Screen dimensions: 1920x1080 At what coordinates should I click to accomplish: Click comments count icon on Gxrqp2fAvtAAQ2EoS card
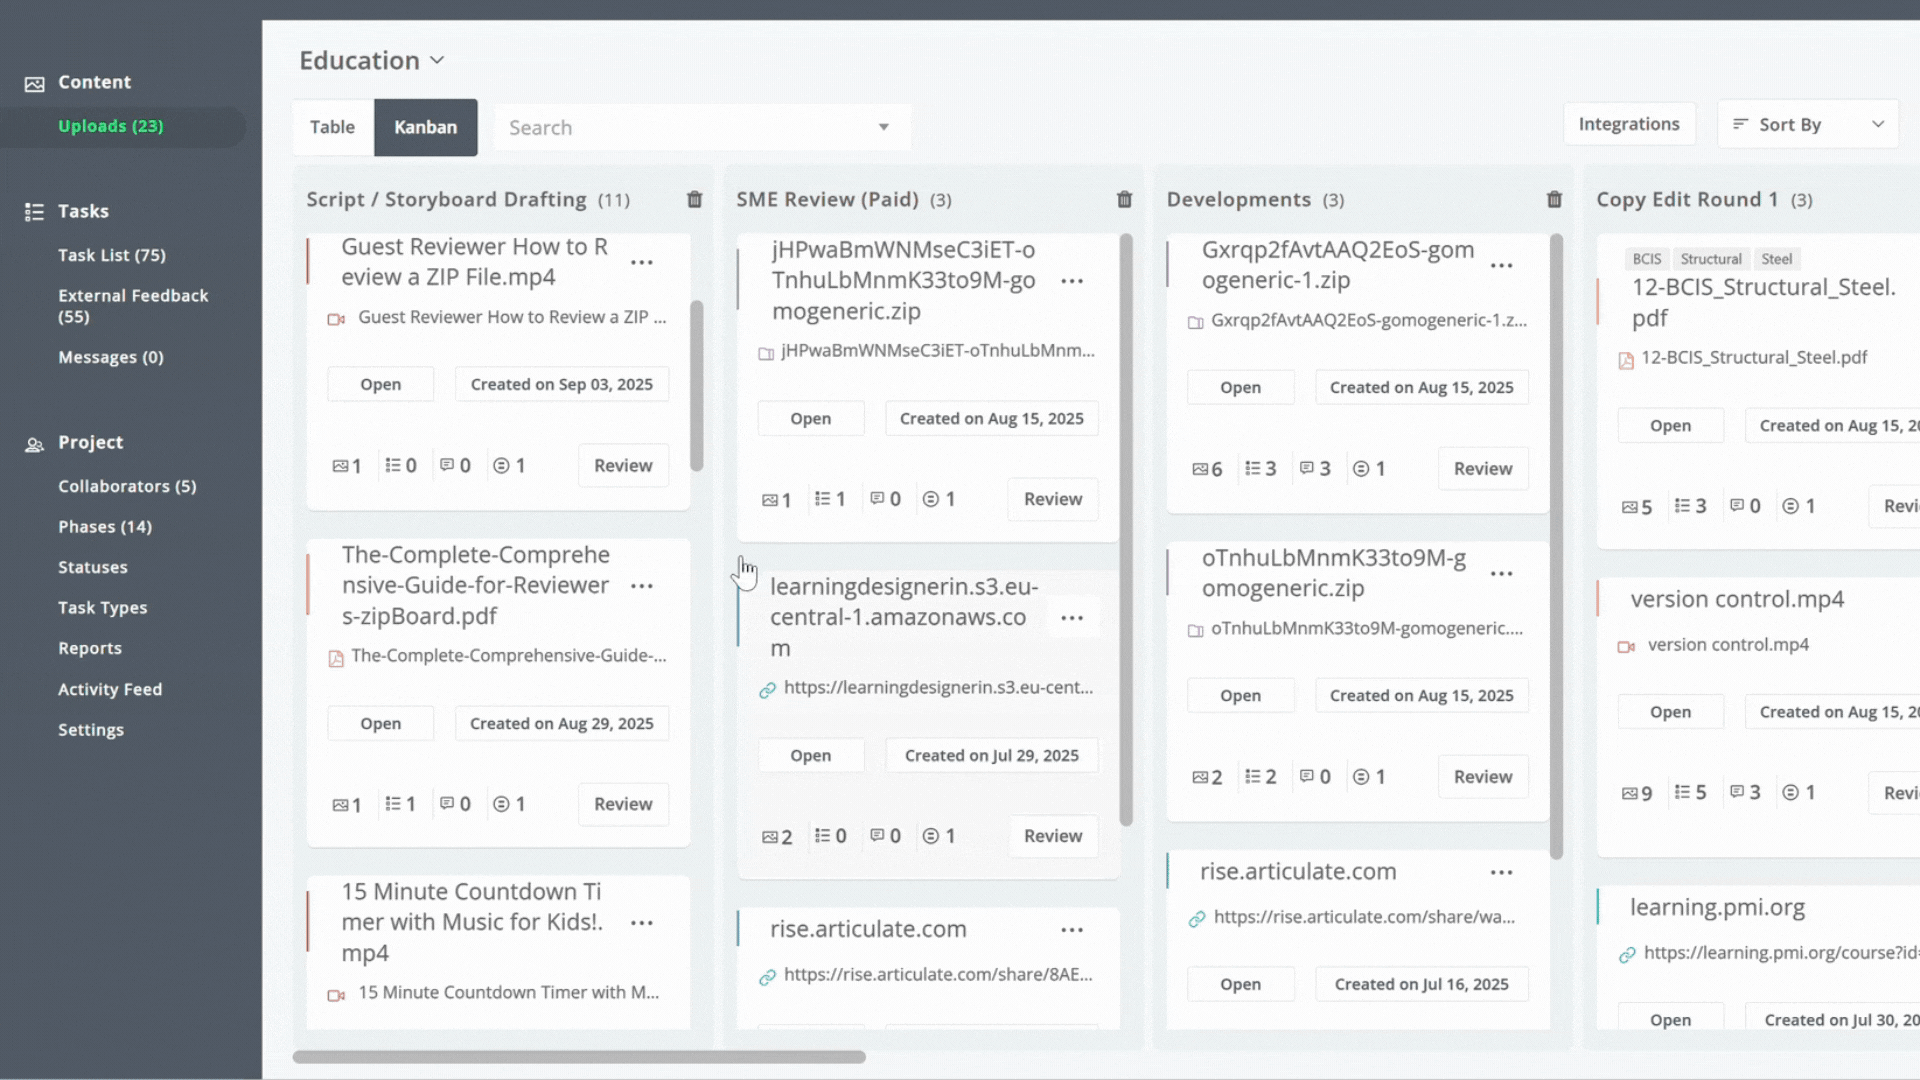pos(1307,468)
